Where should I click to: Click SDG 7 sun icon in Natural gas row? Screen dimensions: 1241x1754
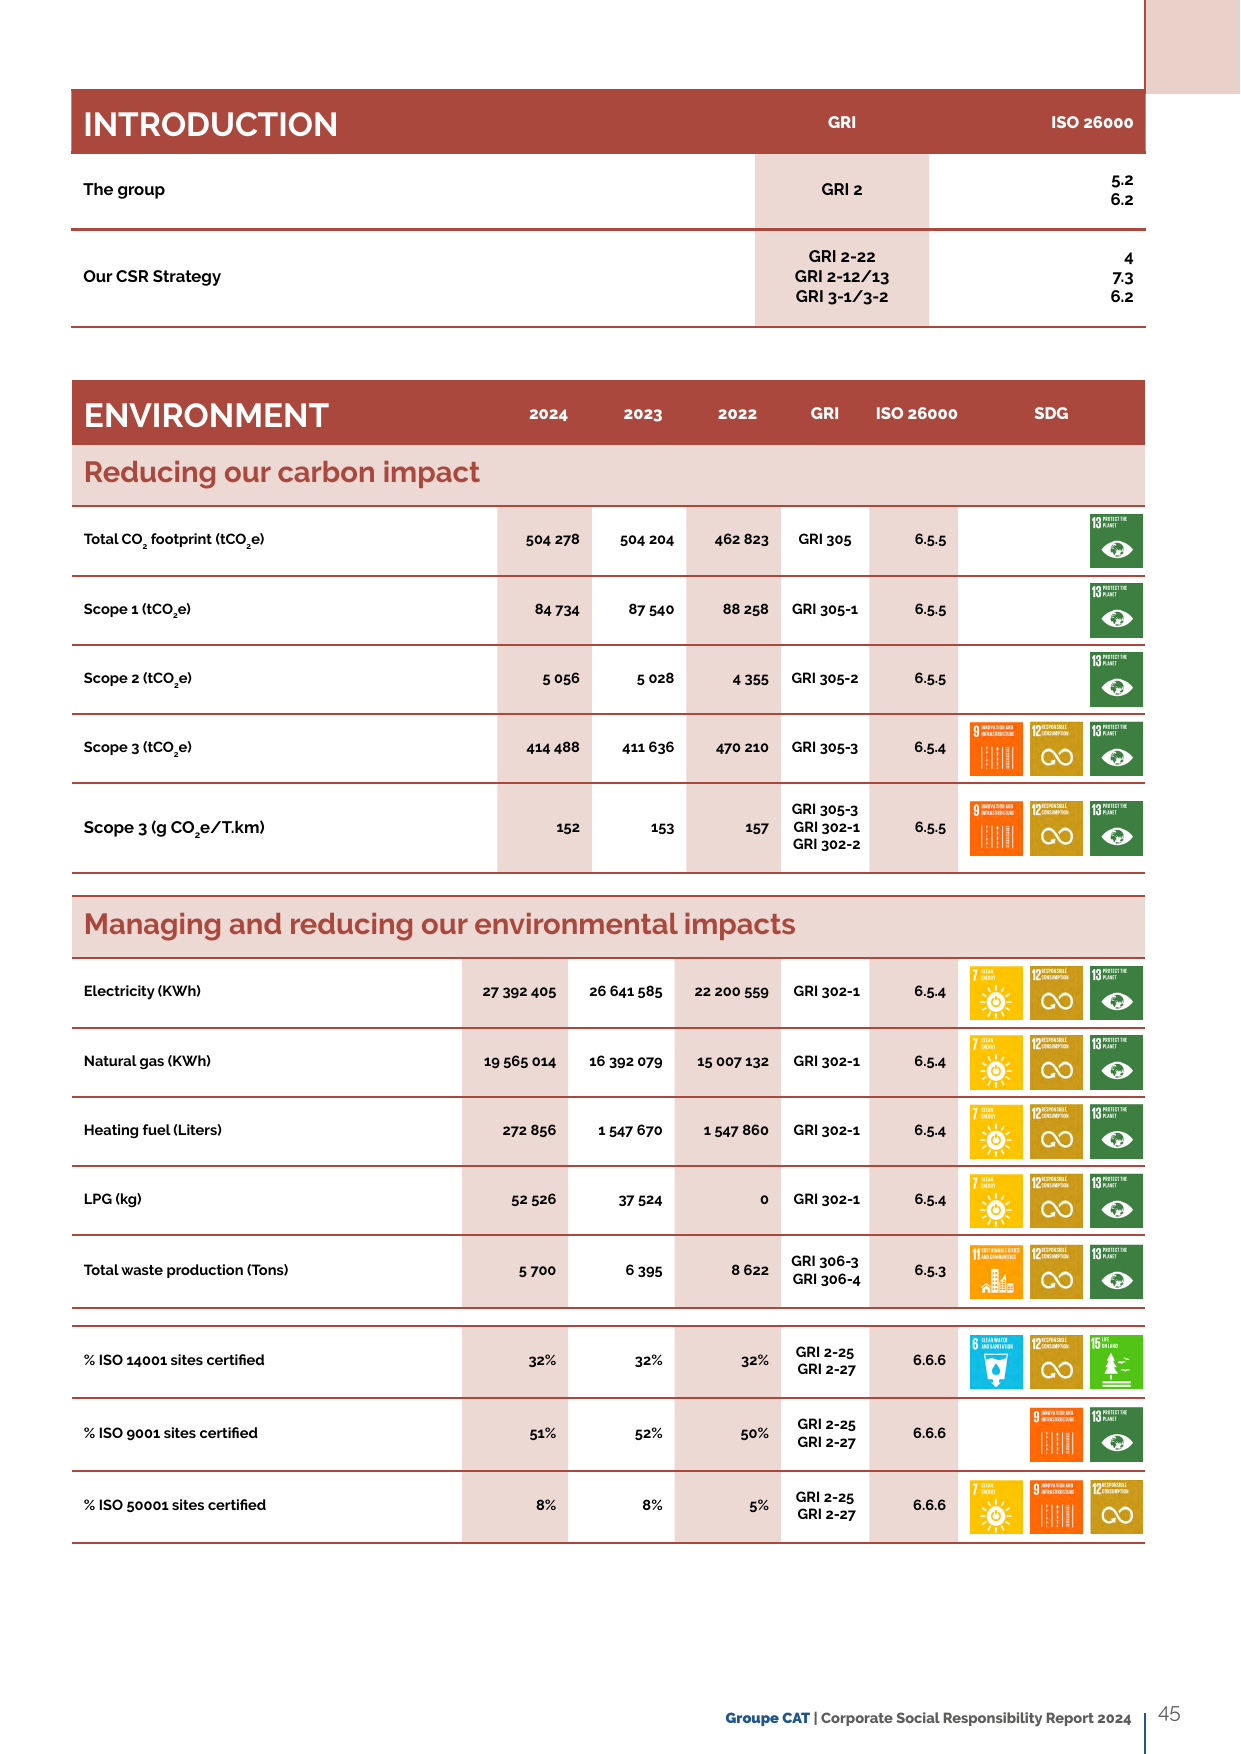coord(997,1062)
